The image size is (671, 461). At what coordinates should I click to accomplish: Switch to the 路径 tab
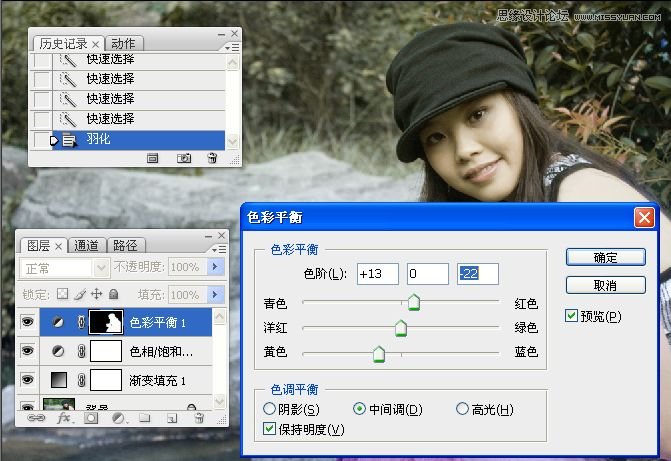point(125,245)
